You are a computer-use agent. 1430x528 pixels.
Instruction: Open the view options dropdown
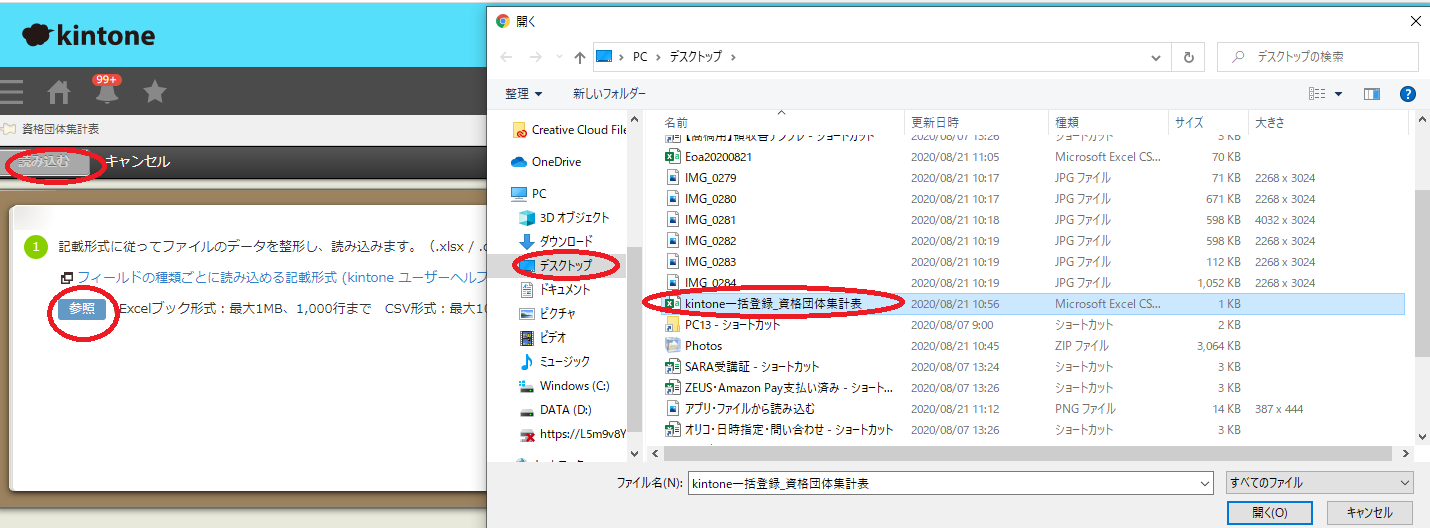point(1338,94)
